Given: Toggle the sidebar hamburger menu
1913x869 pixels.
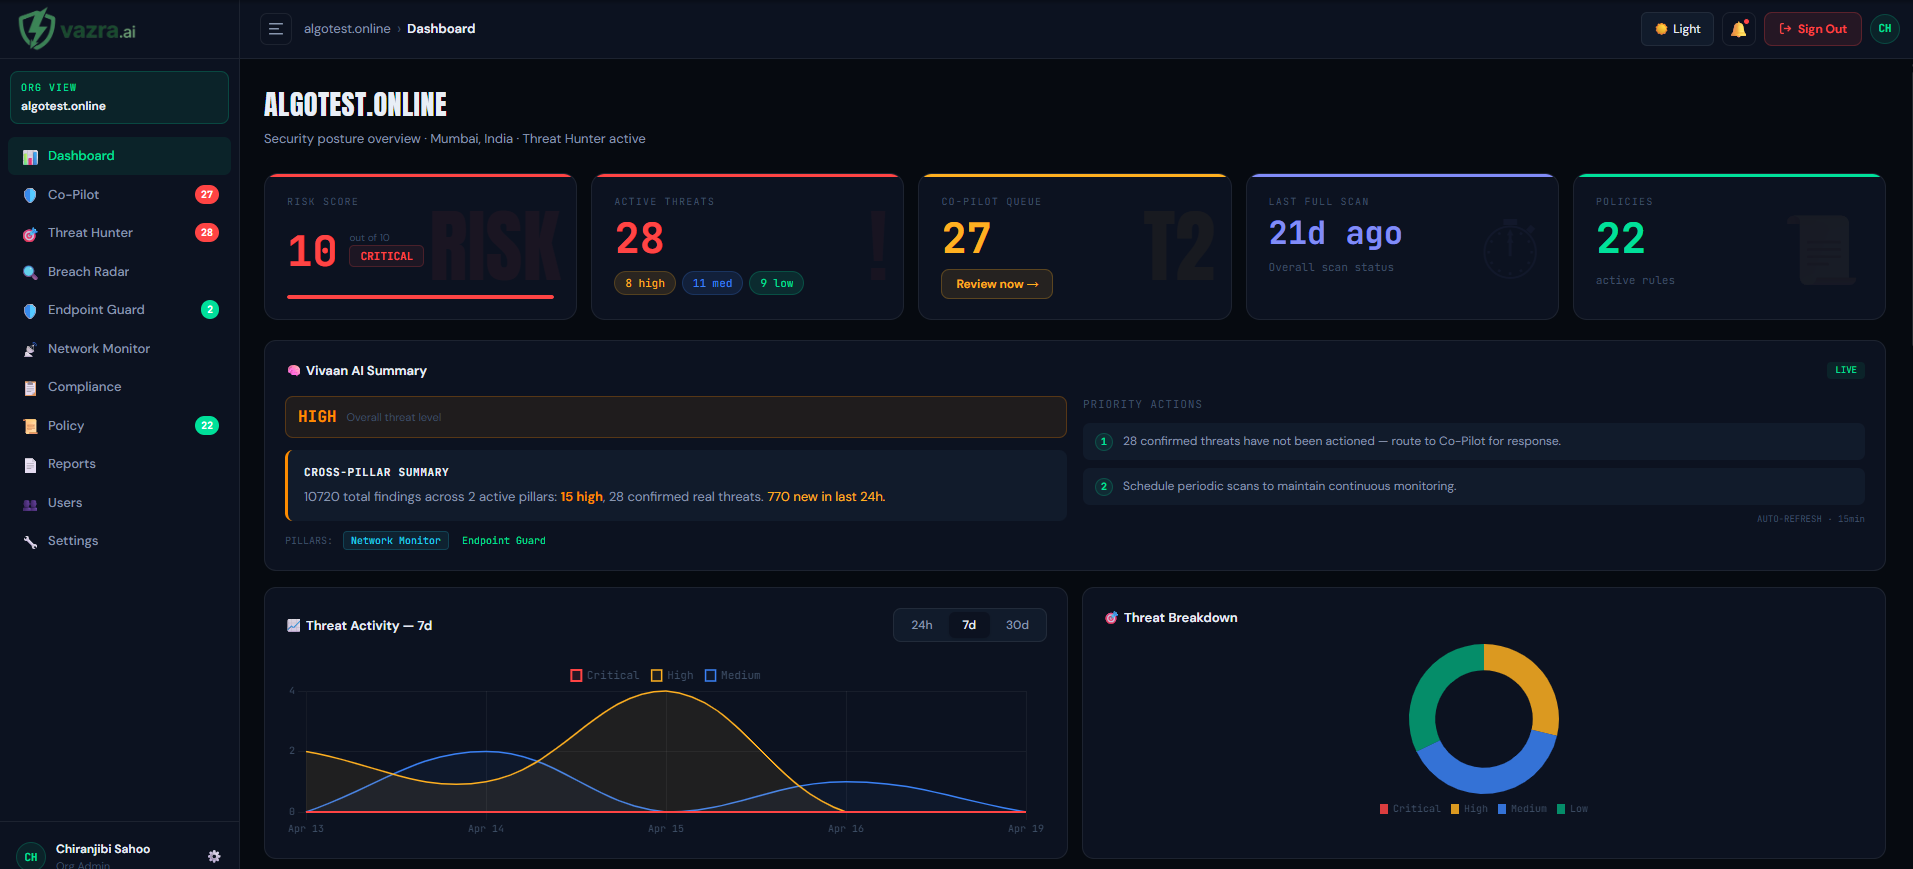Looking at the screenshot, I should click(x=276, y=29).
